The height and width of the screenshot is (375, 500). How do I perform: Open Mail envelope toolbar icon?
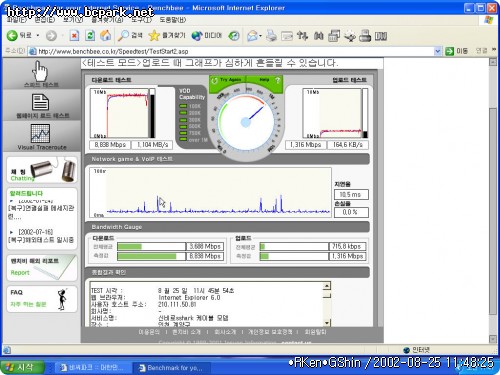pyautogui.click(x=252, y=35)
